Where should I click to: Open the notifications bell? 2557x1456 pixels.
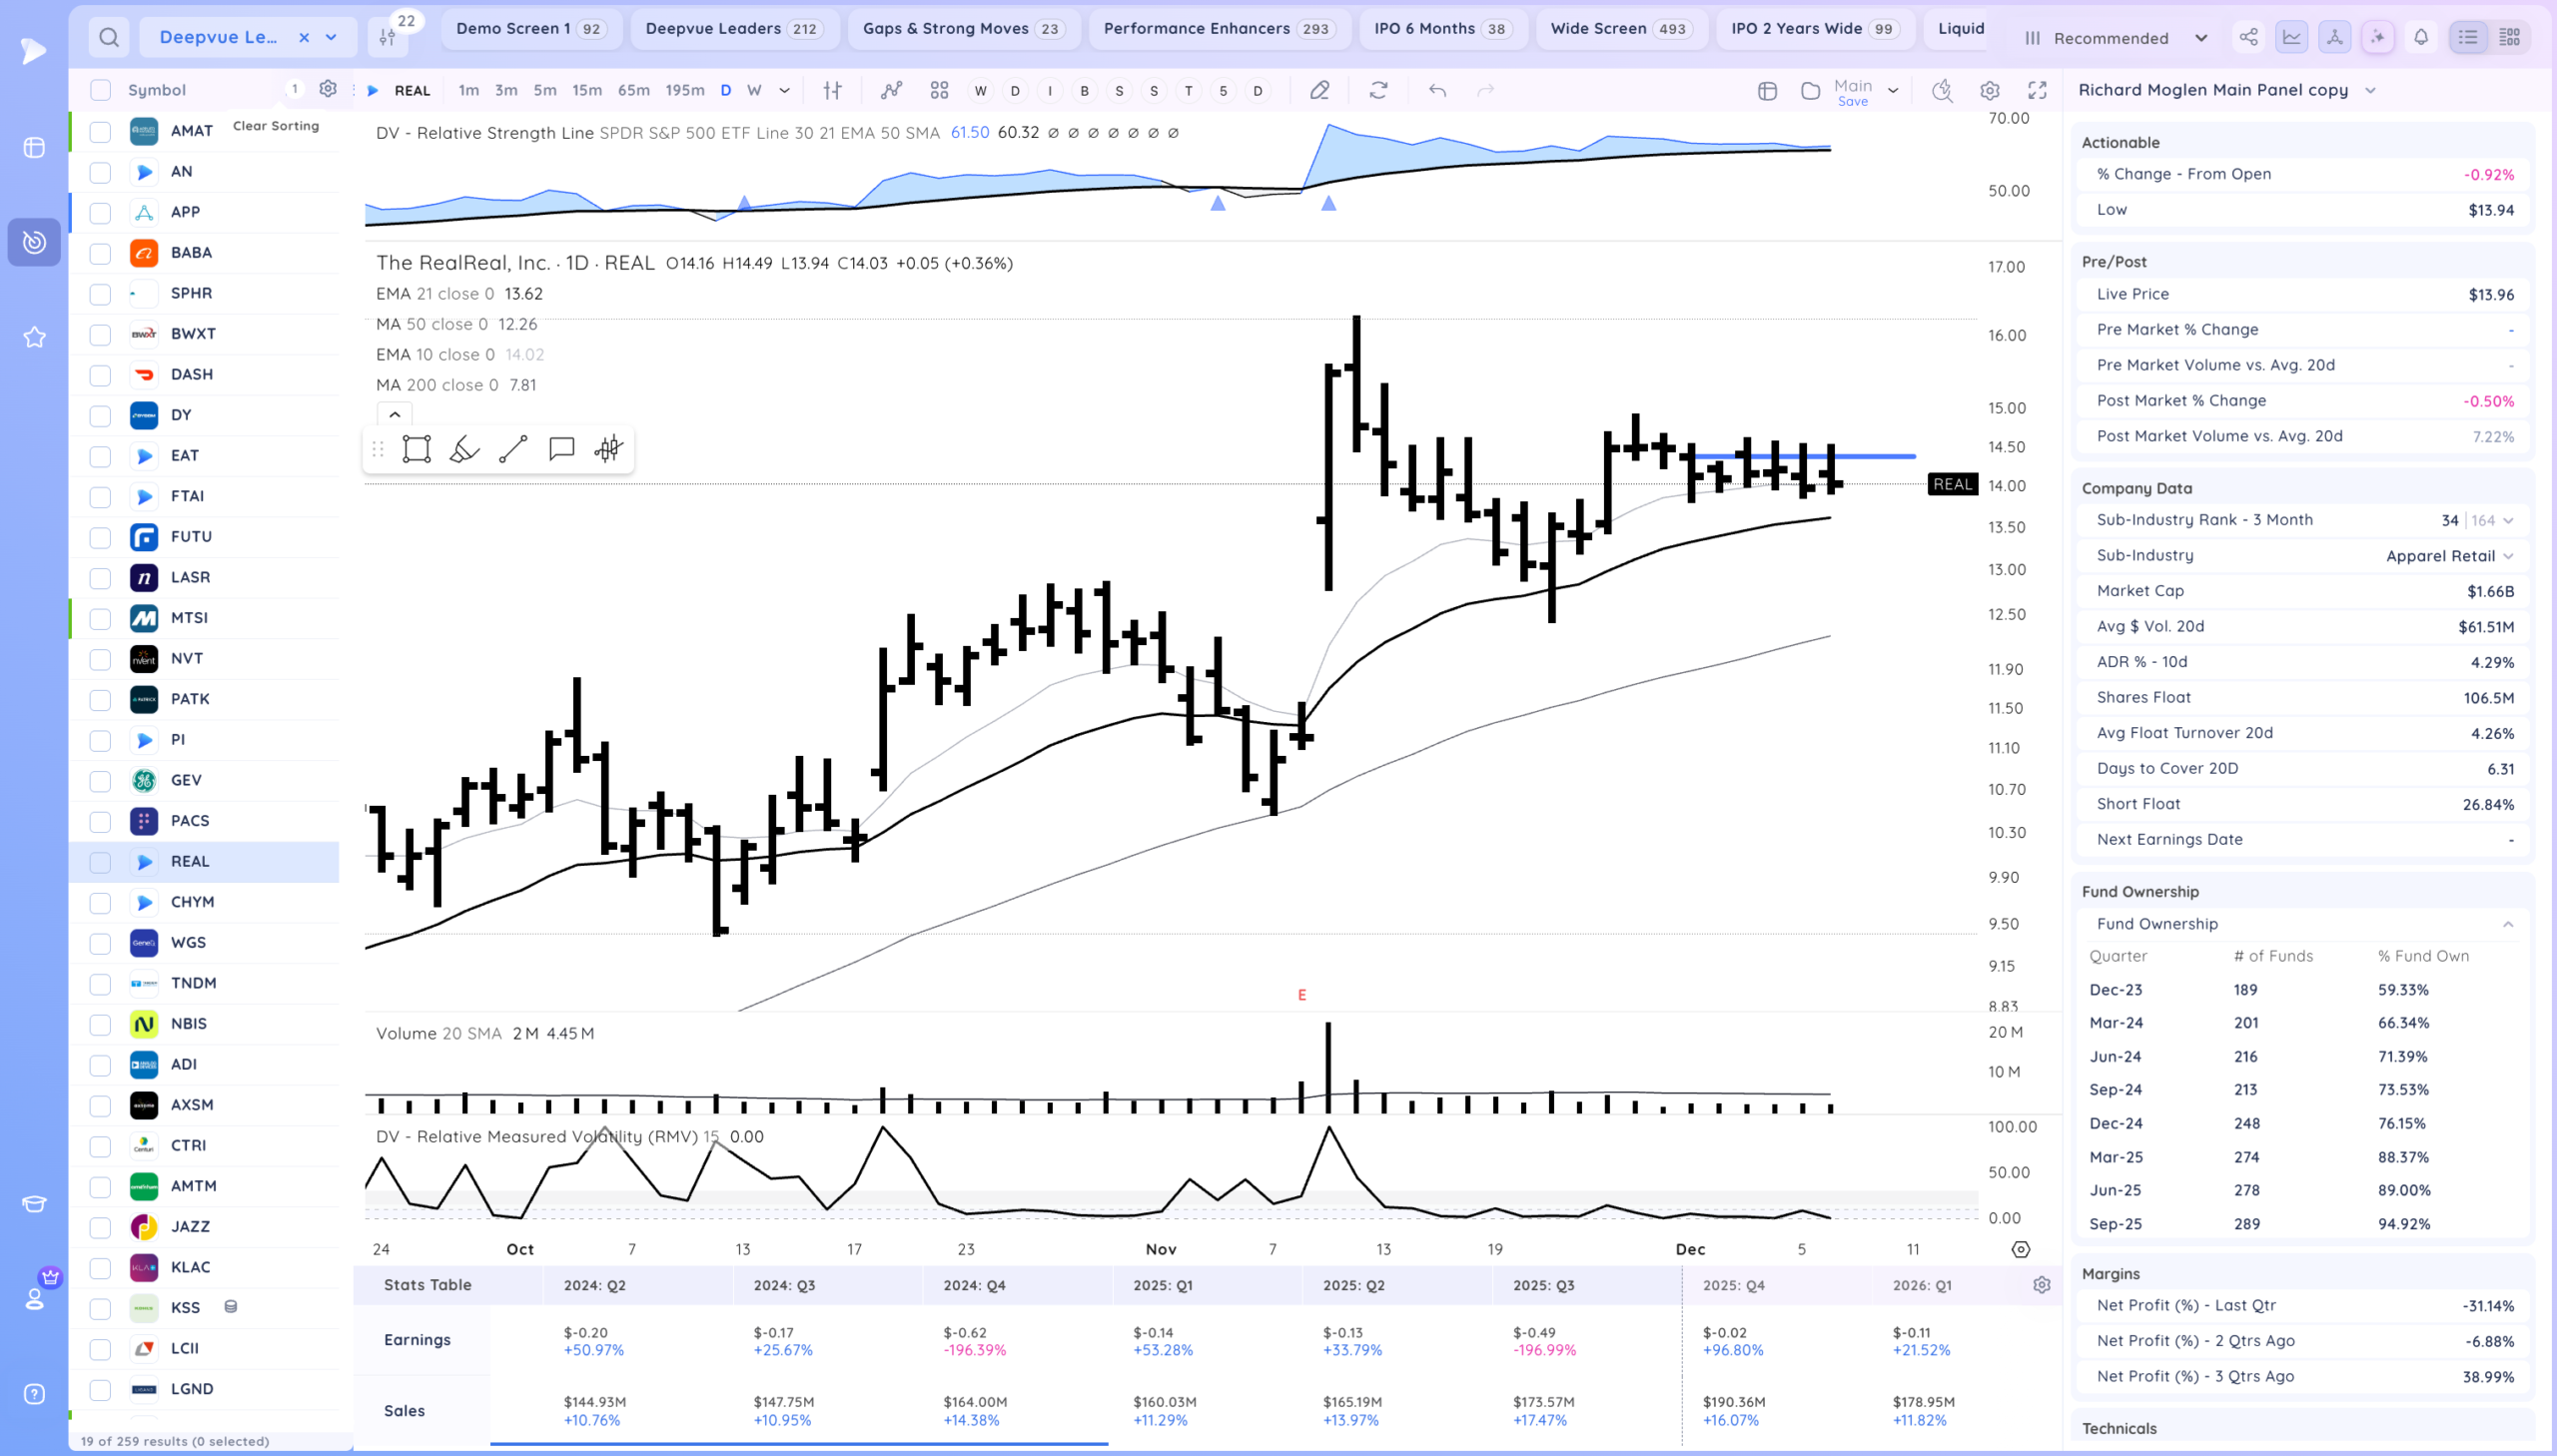2421,37
